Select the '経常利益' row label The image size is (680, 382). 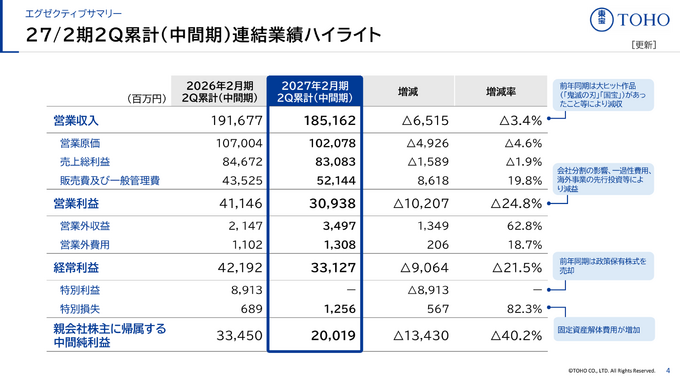pos(76,268)
